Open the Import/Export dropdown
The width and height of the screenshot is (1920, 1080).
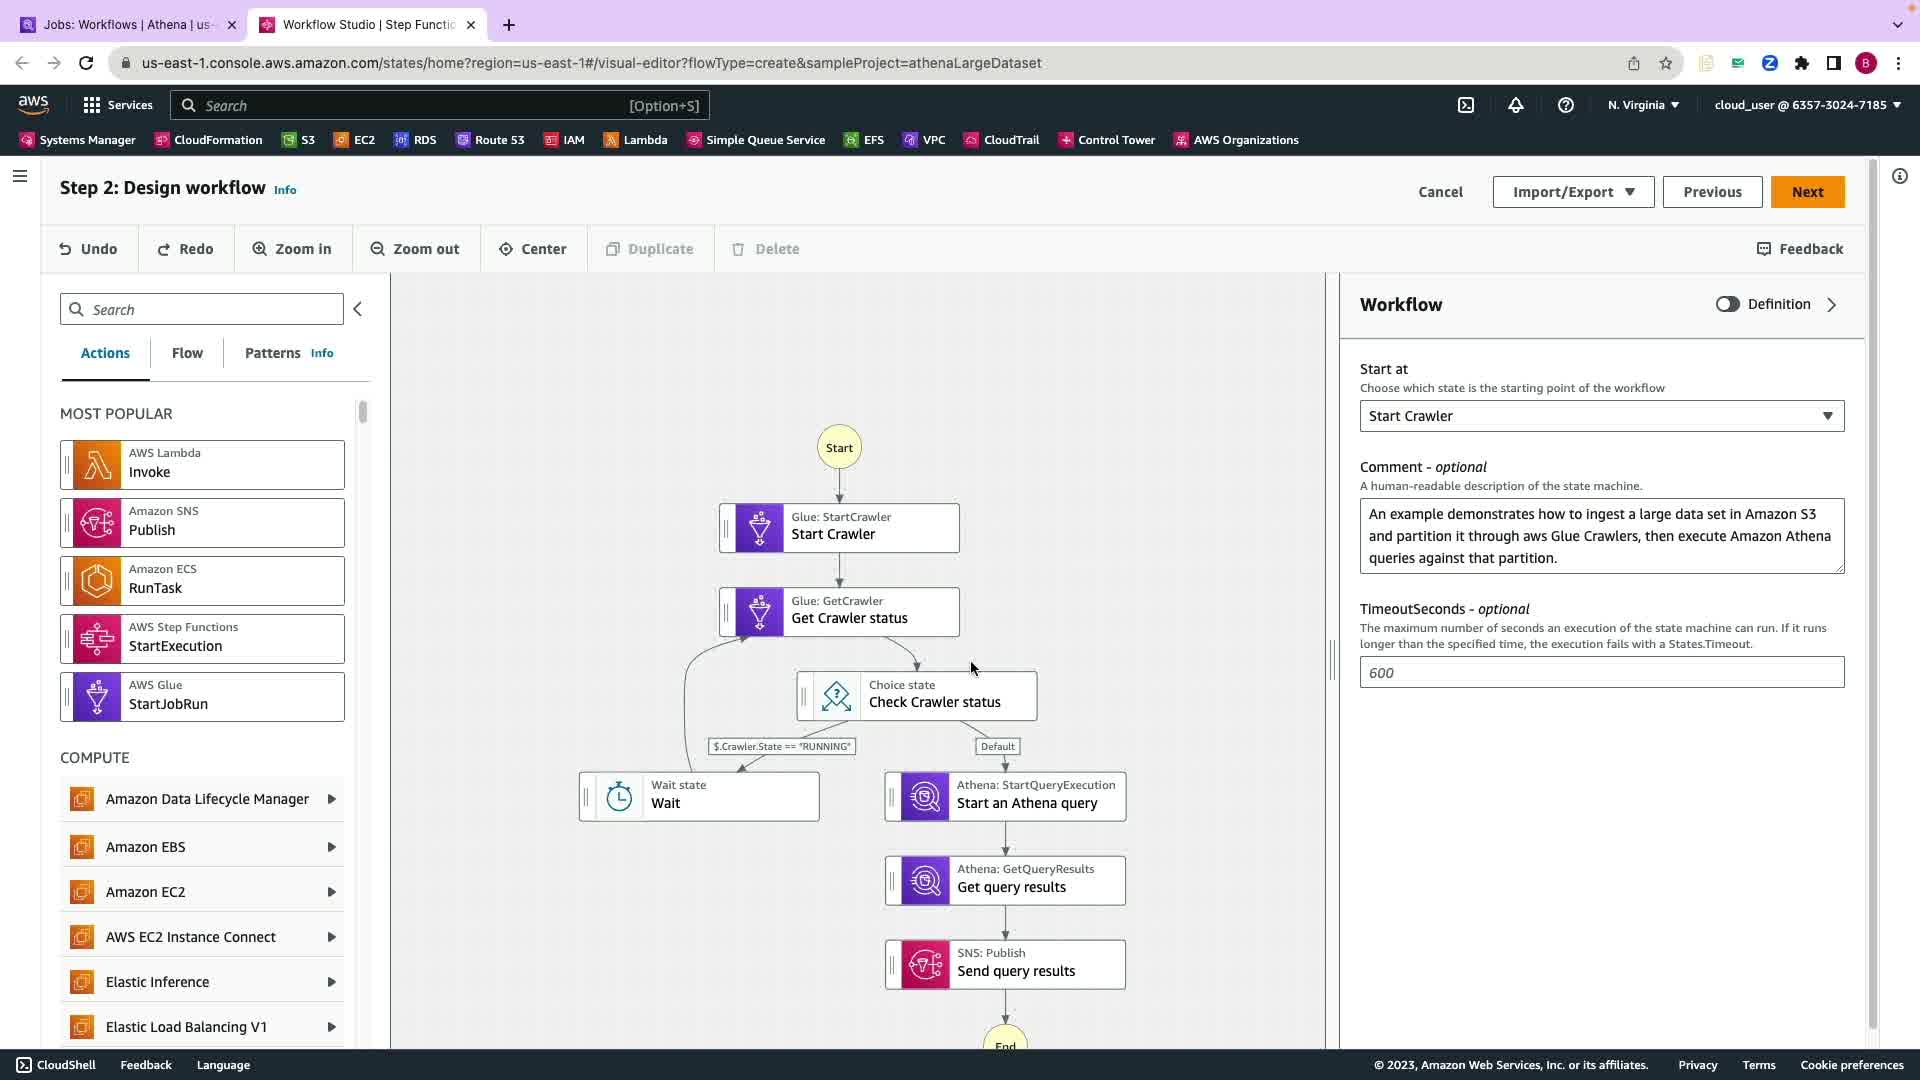pyautogui.click(x=1573, y=192)
